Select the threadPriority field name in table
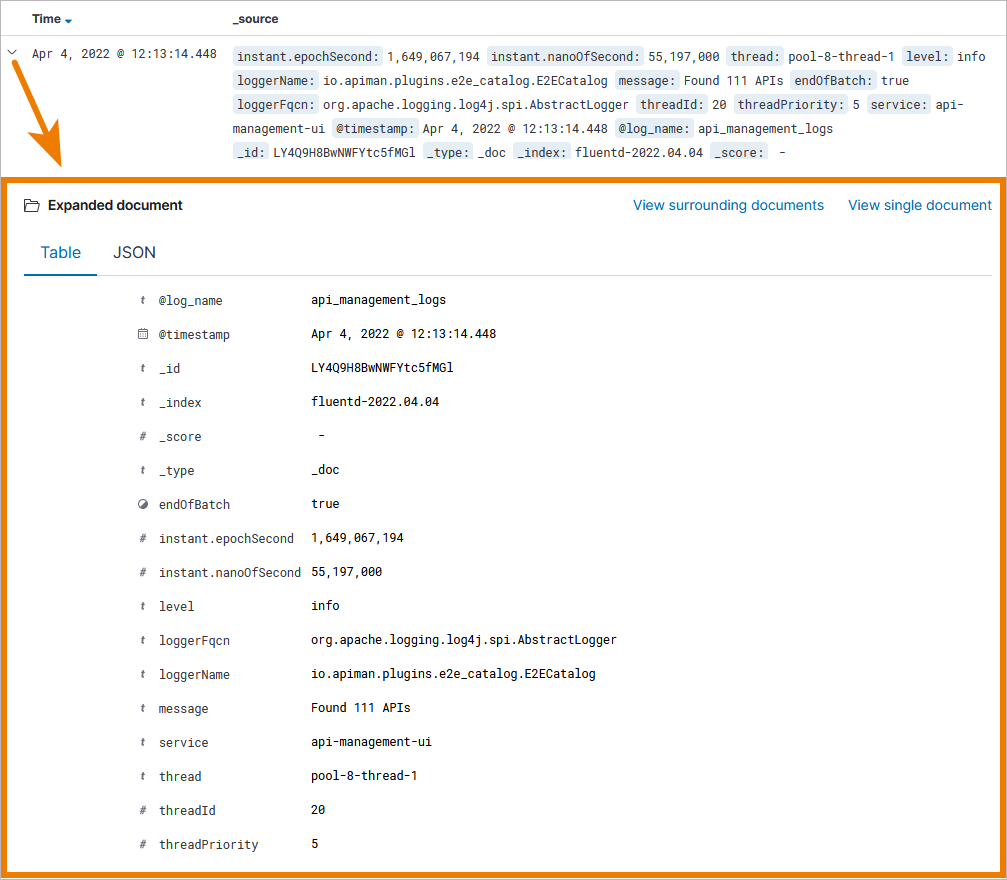 209,845
